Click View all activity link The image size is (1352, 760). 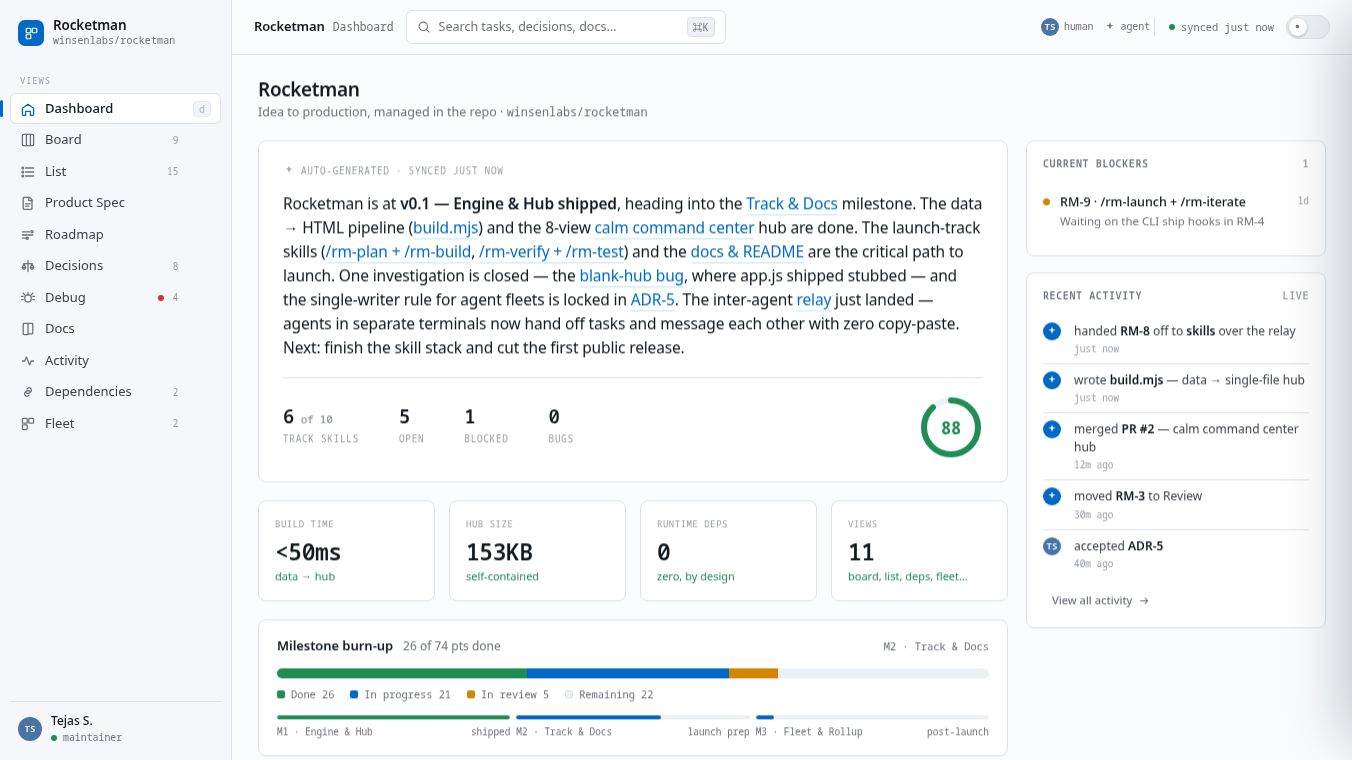[x=1100, y=601]
